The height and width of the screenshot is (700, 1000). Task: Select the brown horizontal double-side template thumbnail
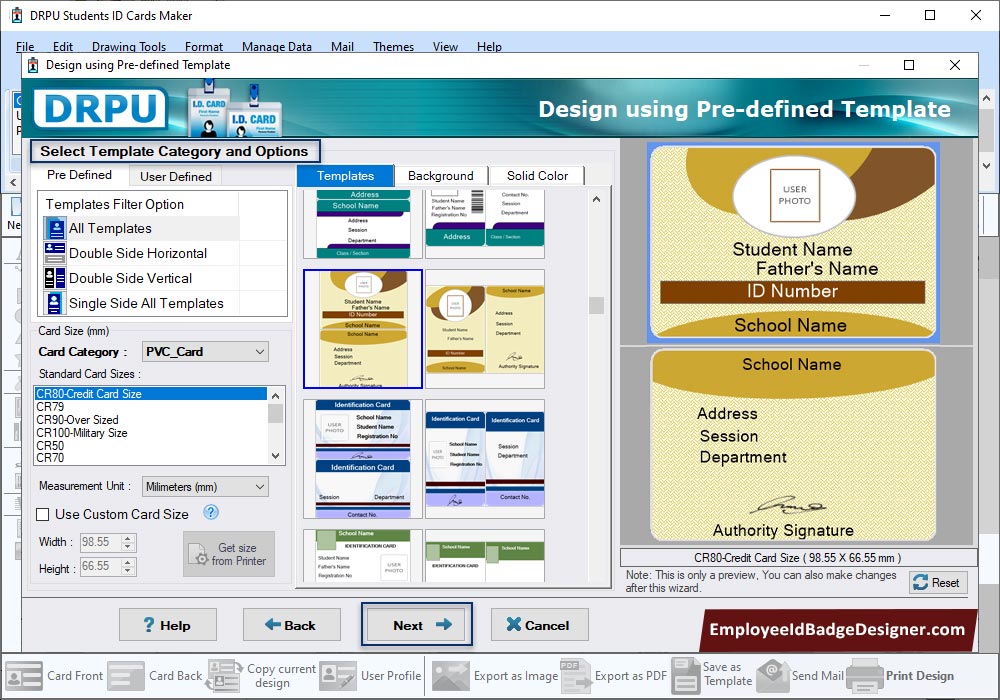coord(485,329)
